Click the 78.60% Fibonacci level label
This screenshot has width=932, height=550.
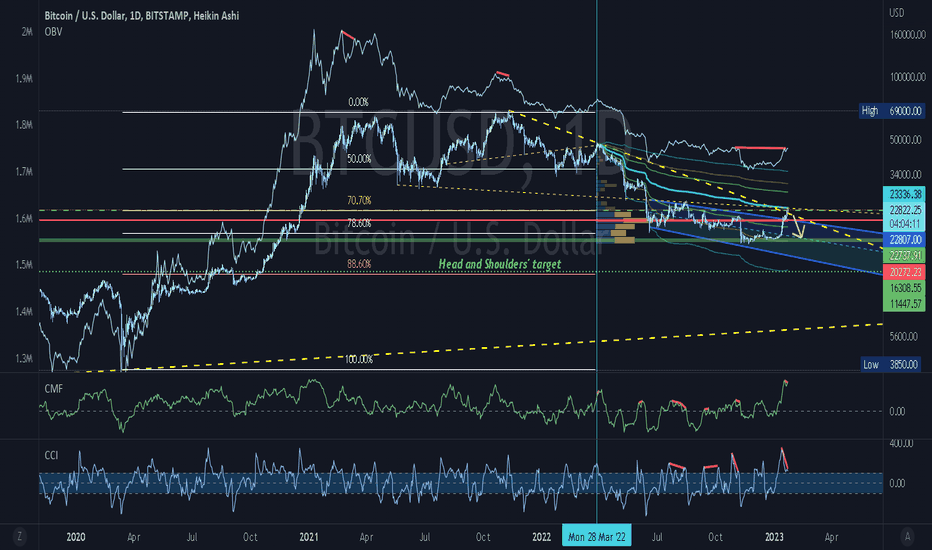(359, 224)
